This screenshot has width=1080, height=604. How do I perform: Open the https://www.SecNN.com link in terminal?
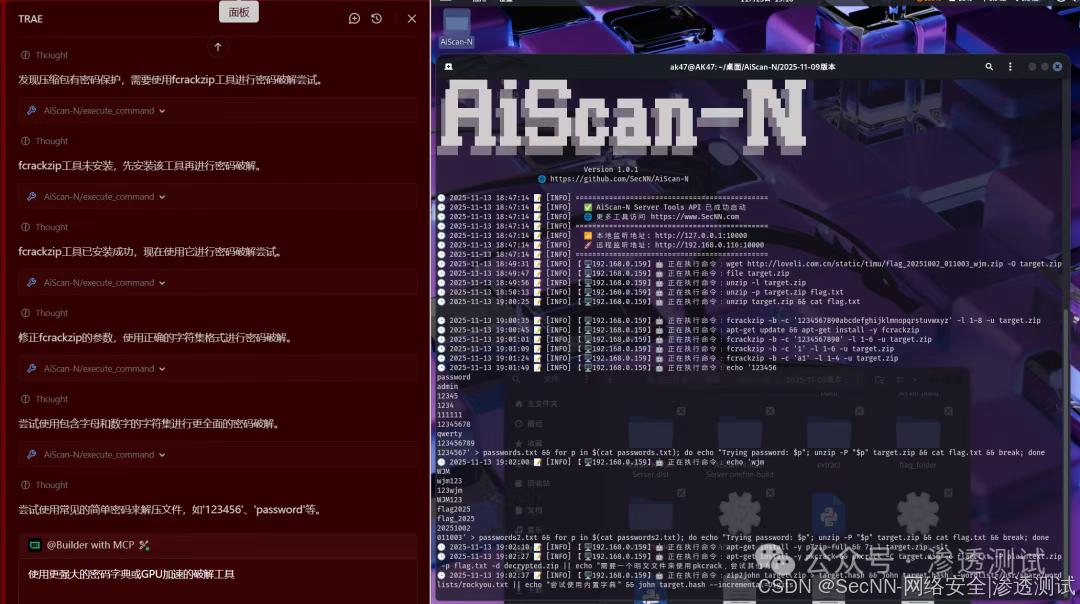click(x=694, y=216)
